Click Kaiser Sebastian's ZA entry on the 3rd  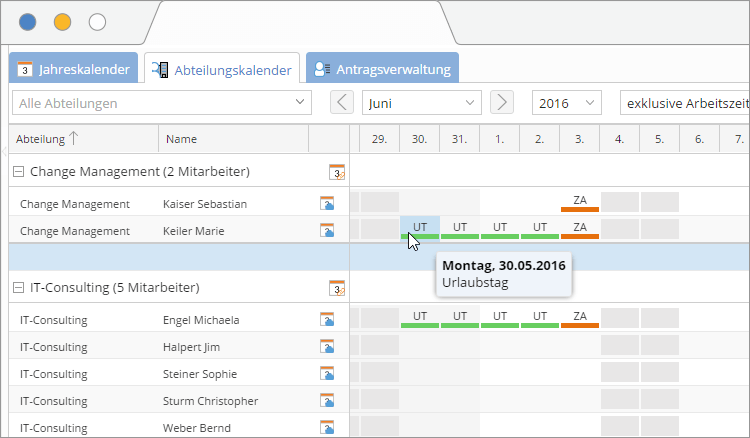pyautogui.click(x=580, y=202)
